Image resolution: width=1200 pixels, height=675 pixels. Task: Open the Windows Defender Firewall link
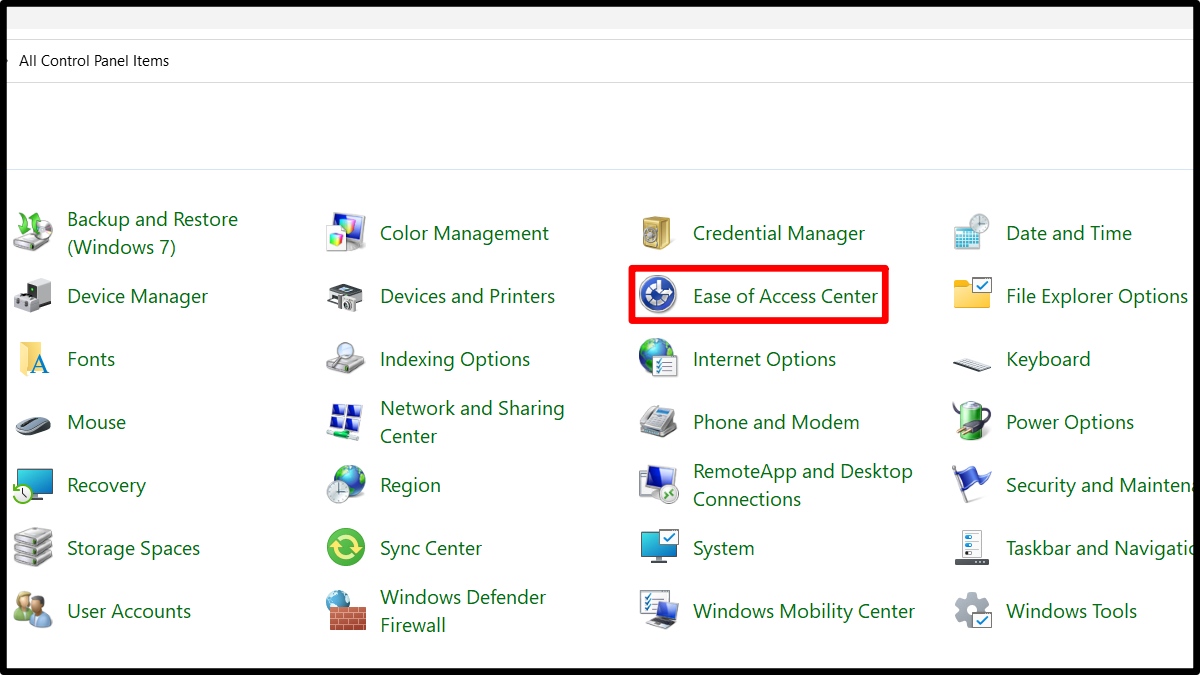pos(463,611)
